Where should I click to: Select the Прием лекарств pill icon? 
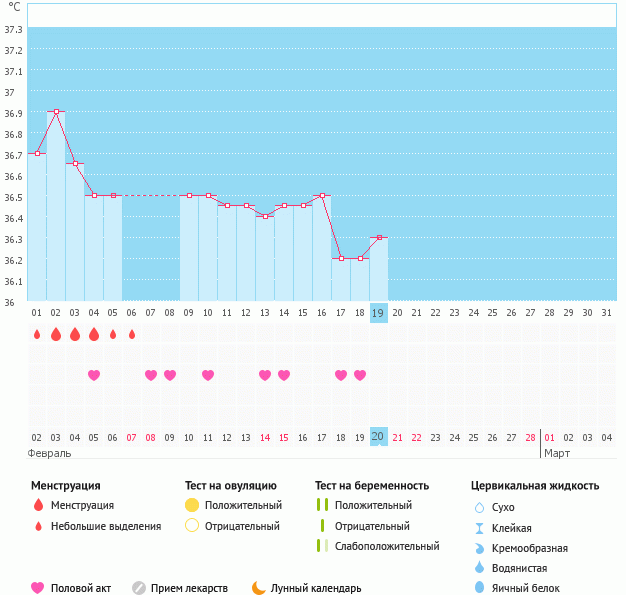point(139,588)
